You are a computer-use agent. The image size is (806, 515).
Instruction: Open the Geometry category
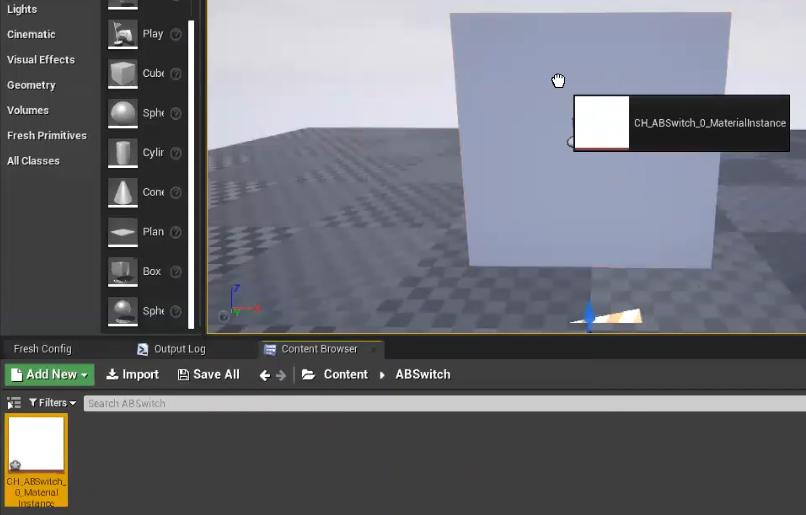(31, 85)
